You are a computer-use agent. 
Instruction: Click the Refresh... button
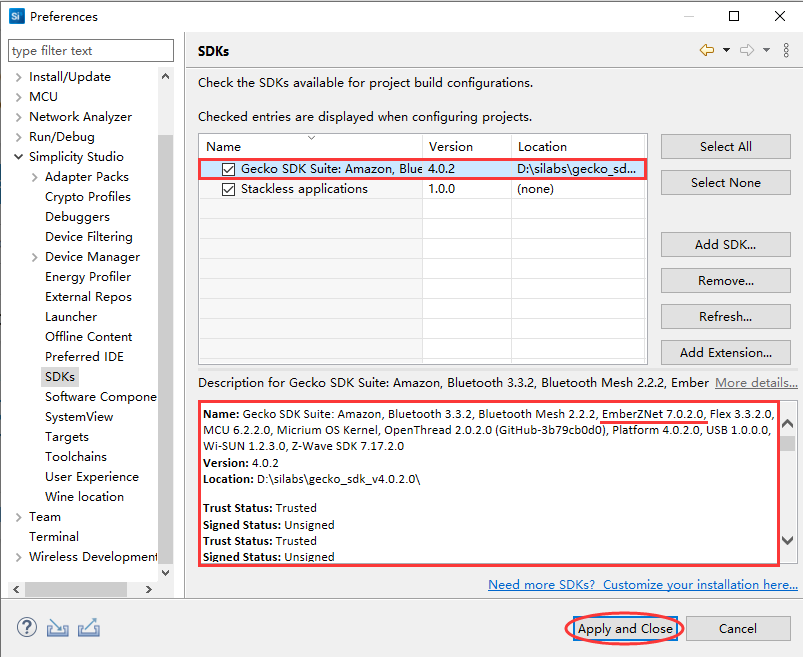coord(725,316)
